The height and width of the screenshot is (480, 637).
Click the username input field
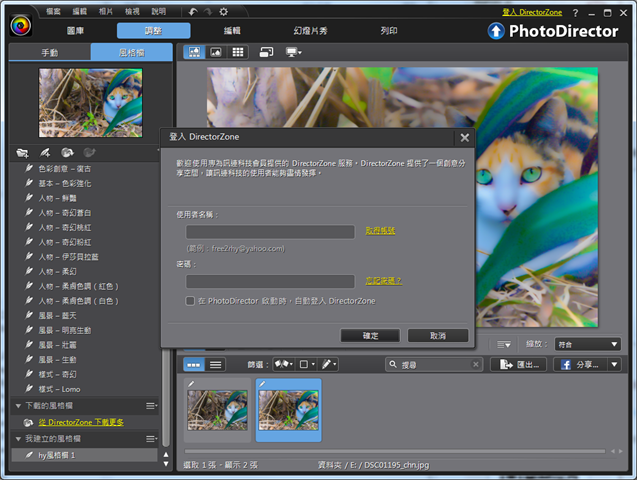click(270, 232)
